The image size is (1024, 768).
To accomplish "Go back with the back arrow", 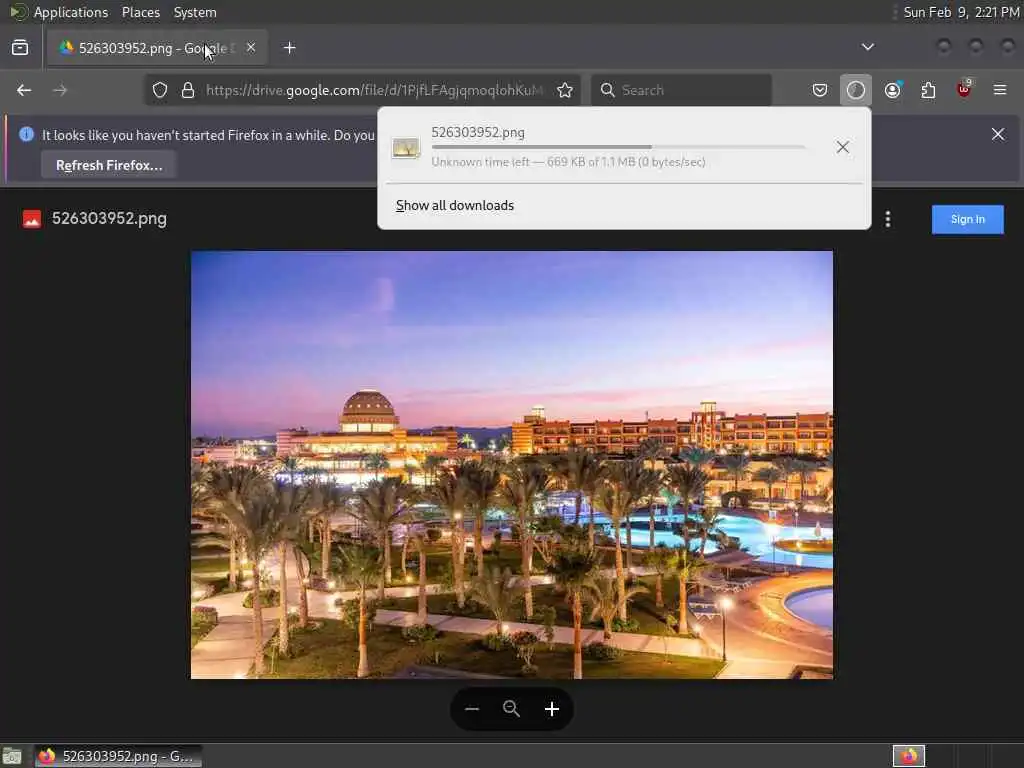I will [24, 90].
